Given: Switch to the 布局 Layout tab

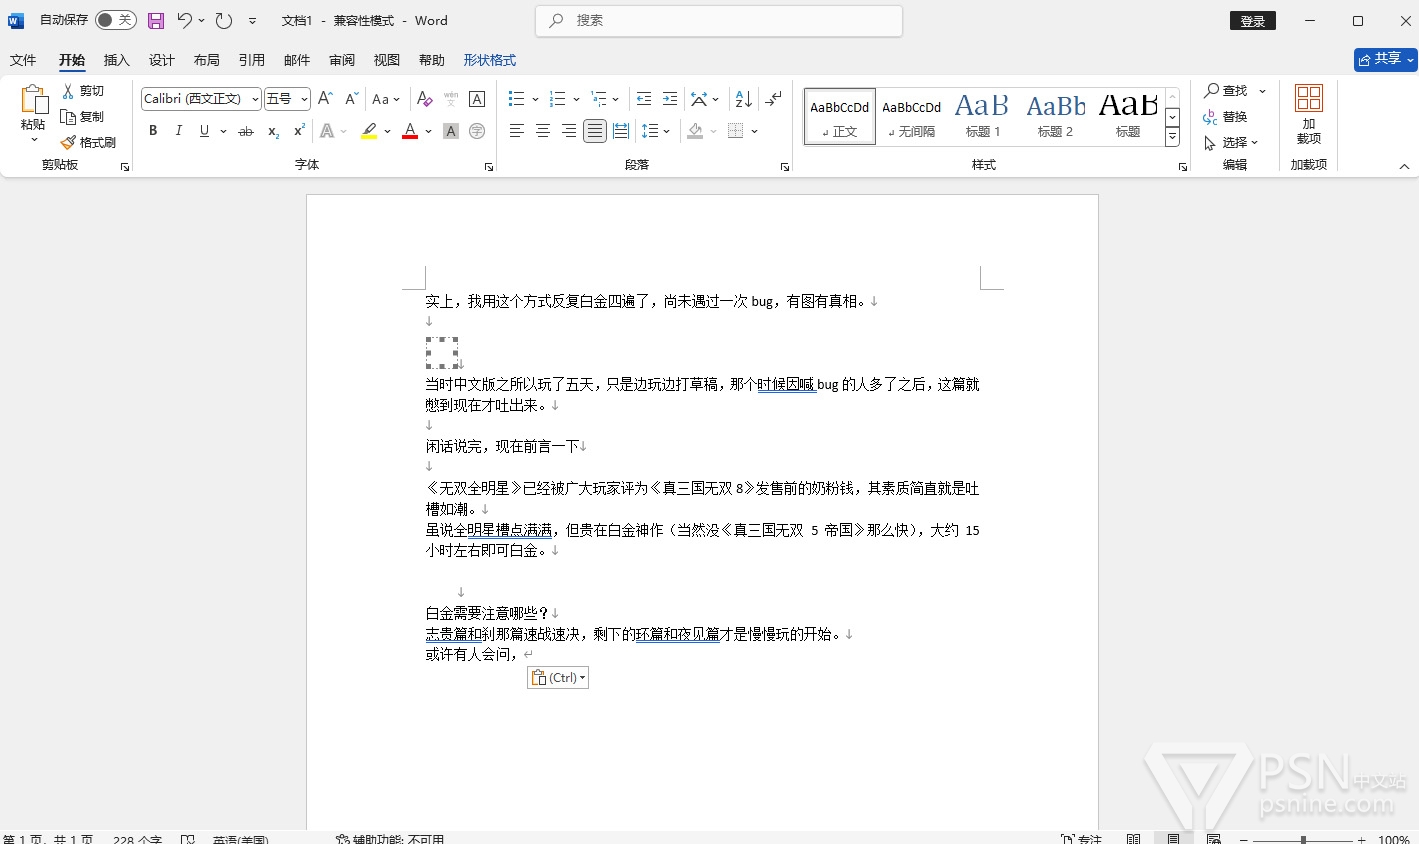Looking at the screenshot, I should pyautogui.click(x=207, y=60).
